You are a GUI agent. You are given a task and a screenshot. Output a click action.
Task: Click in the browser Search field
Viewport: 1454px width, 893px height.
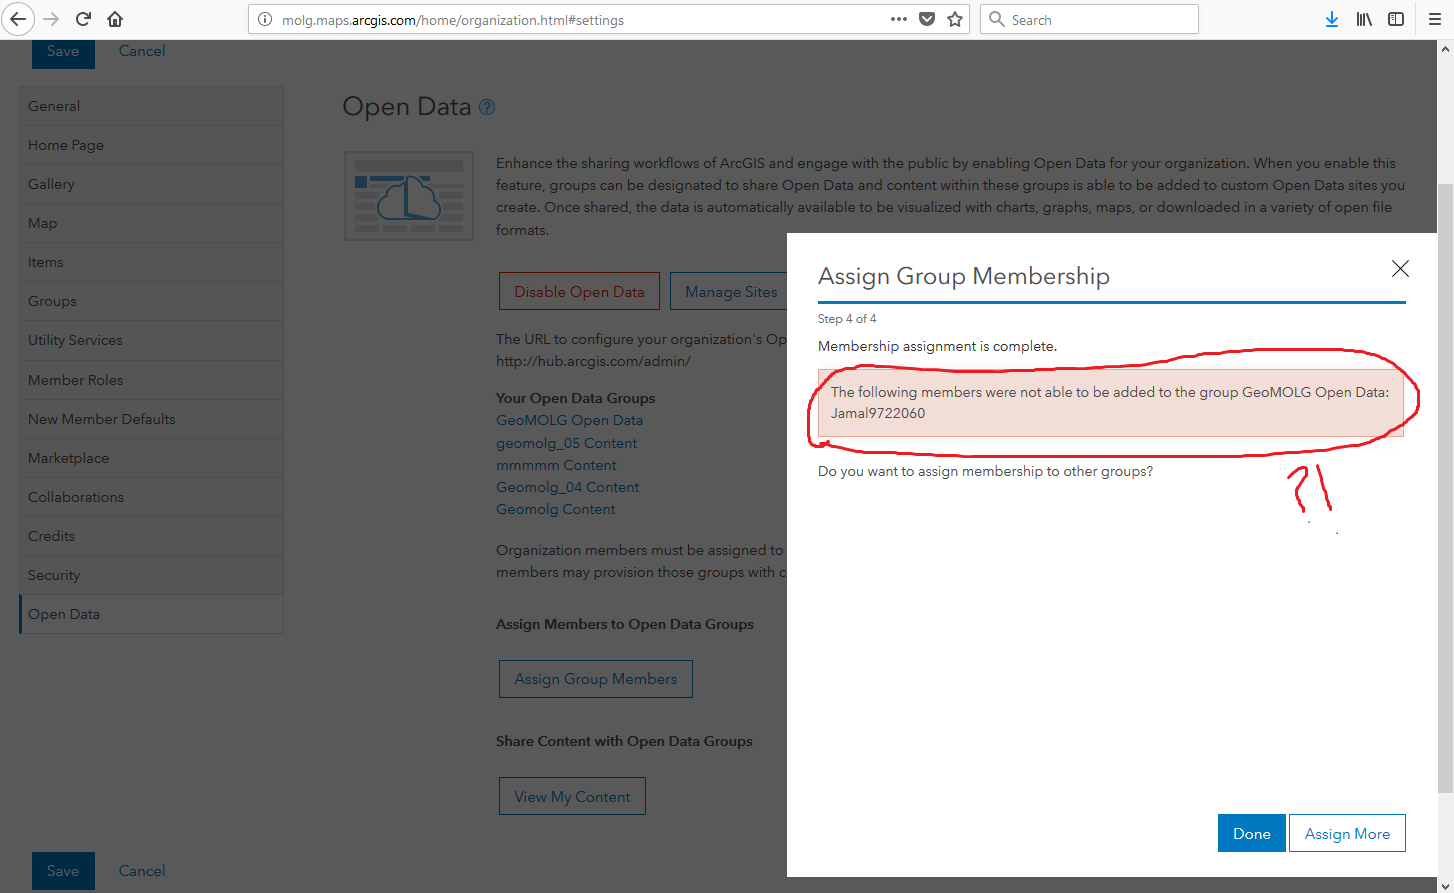(1089, 19)
